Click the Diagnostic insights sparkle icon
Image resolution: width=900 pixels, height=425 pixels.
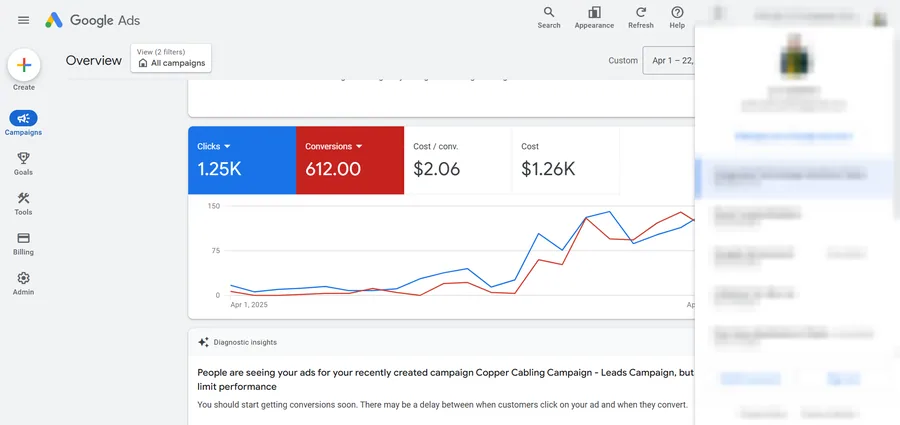[x=203, y=342]
